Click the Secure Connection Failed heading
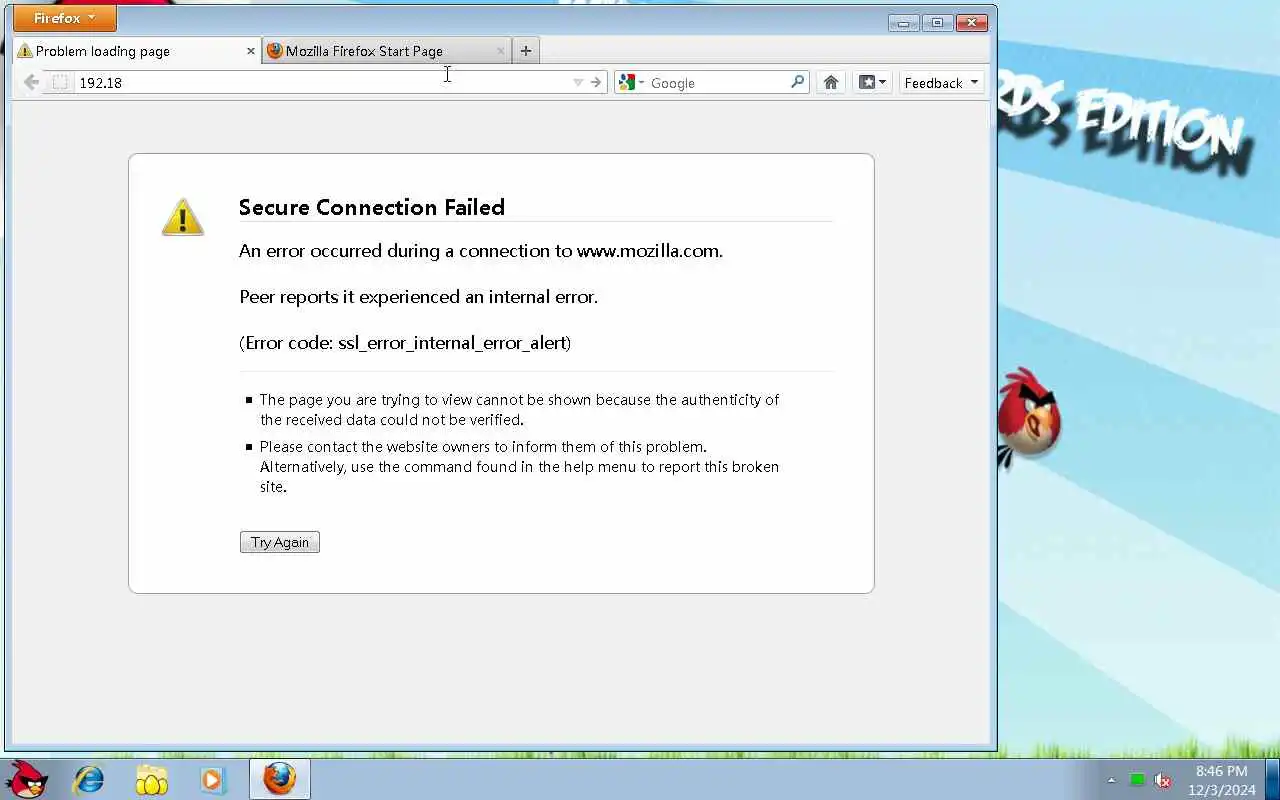 pyautogui.click(x=372, y=207)
